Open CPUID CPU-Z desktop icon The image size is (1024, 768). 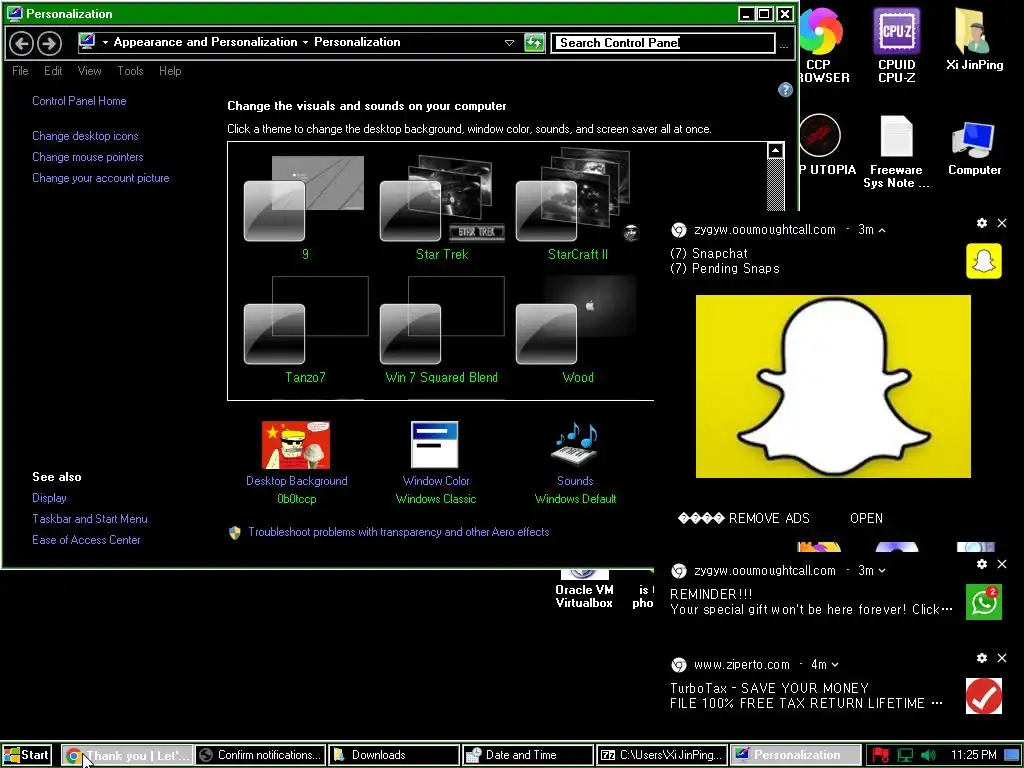[896, 46]
